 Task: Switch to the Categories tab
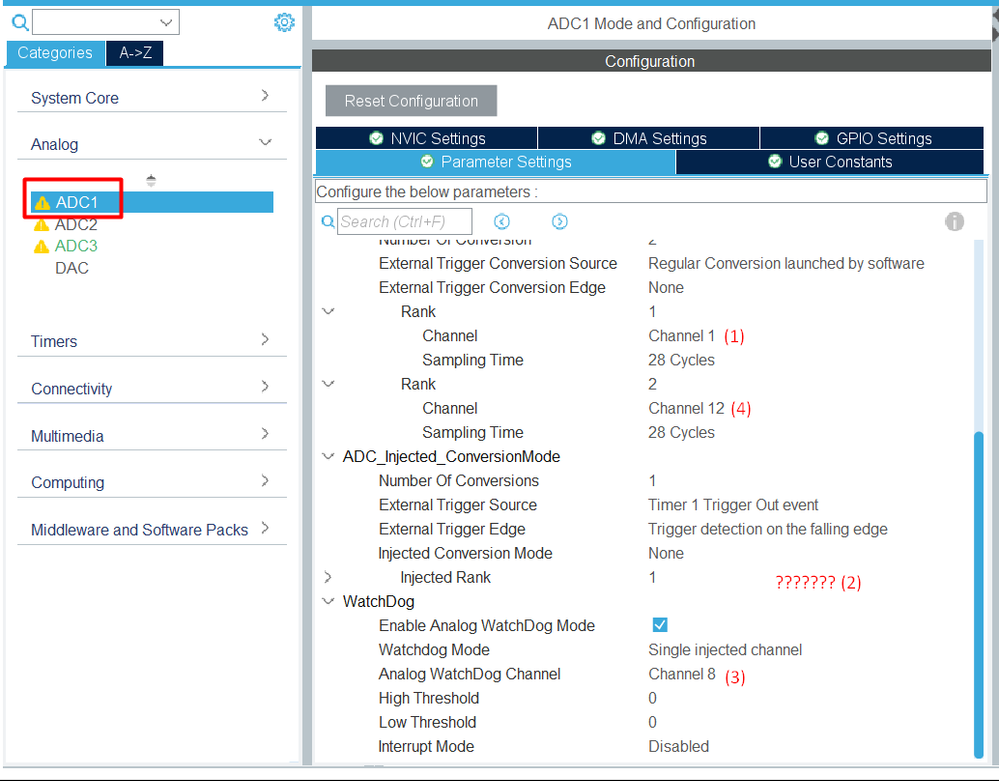(x=55, y=53)
